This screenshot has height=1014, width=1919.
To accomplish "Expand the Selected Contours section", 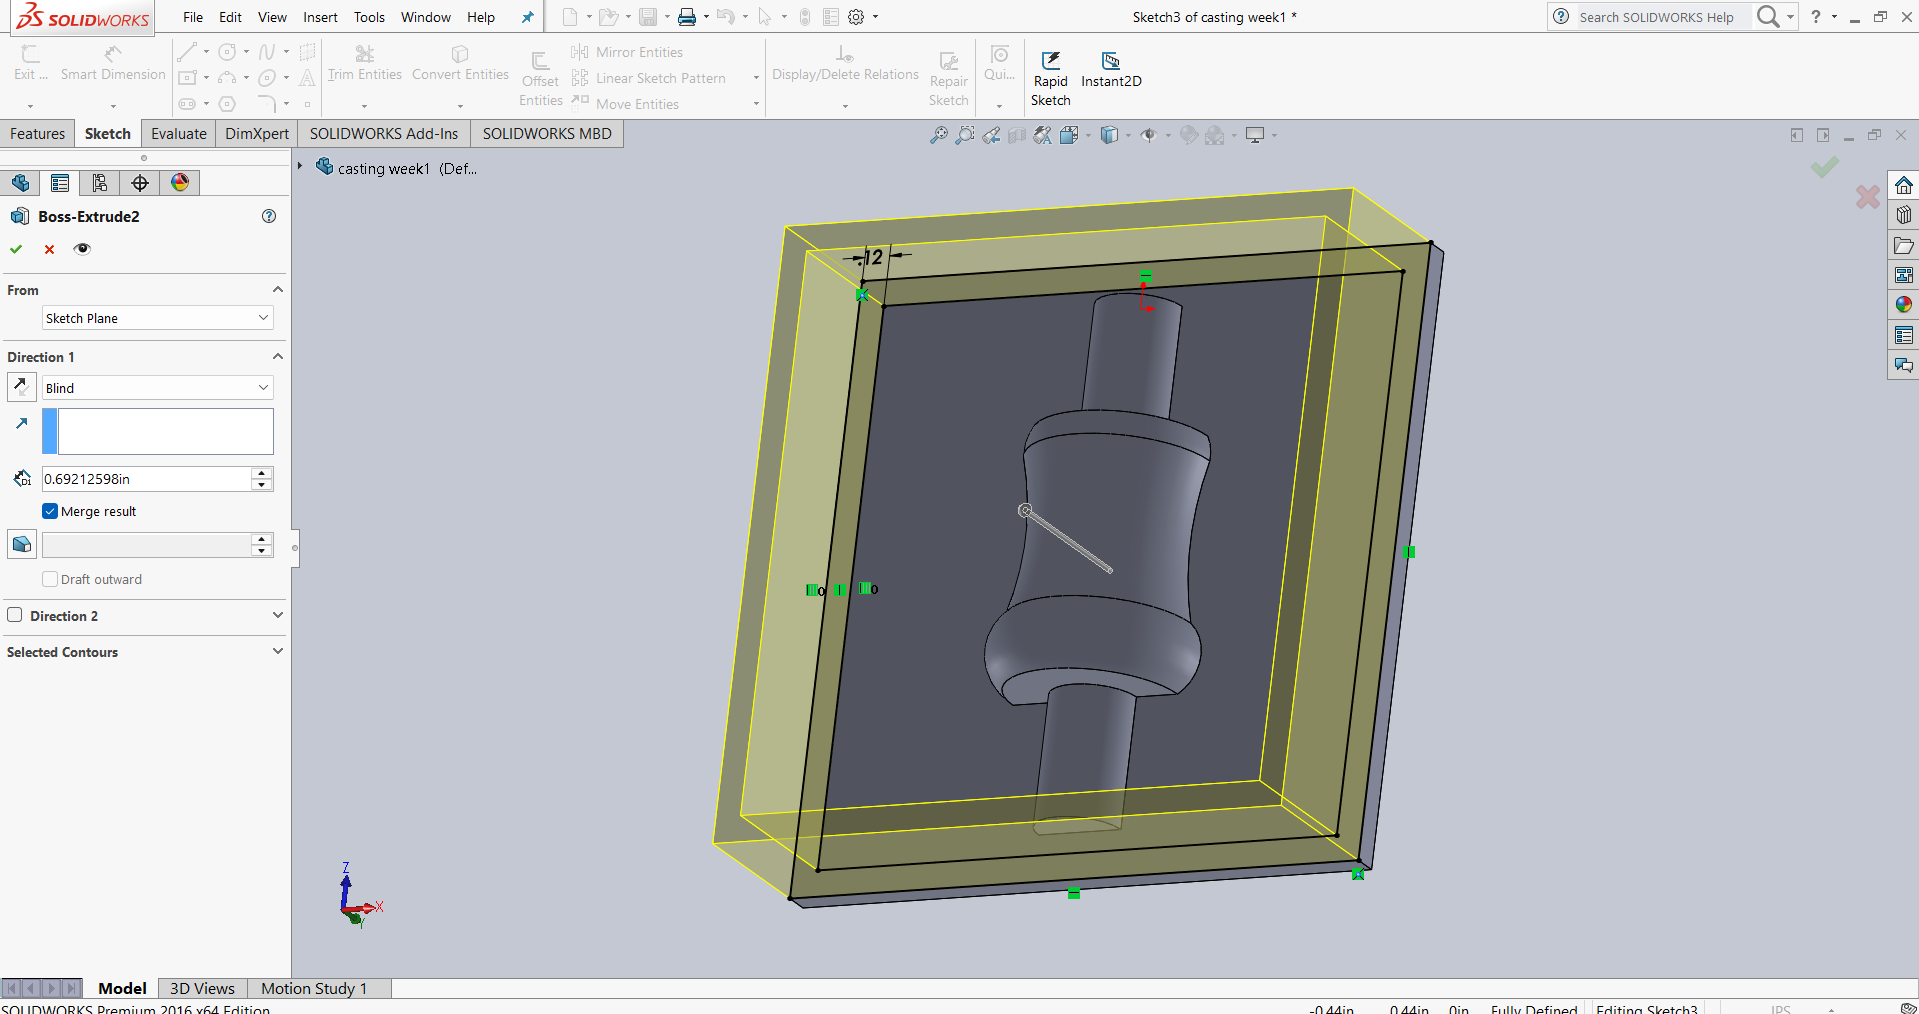I will click(278, 651).
